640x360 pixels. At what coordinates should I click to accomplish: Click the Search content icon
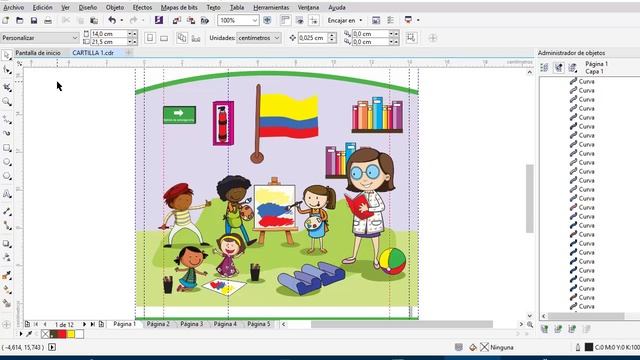coord(159,20)
